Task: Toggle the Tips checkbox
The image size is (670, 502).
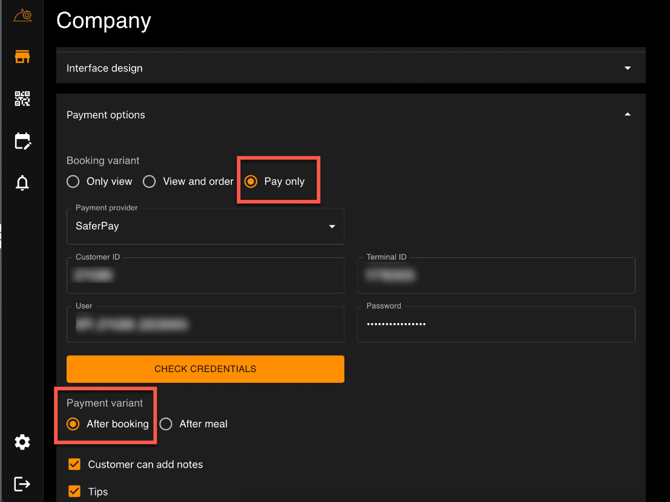Action: (74, 491)
